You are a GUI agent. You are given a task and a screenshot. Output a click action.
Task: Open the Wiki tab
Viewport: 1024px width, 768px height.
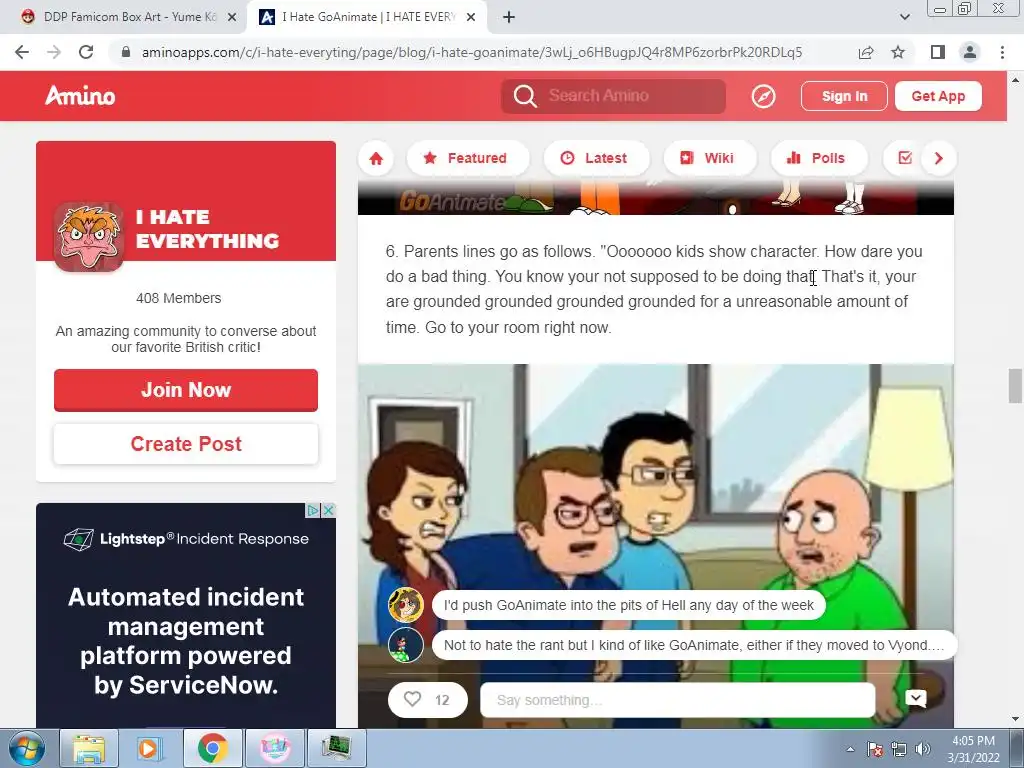pos(710,158)
